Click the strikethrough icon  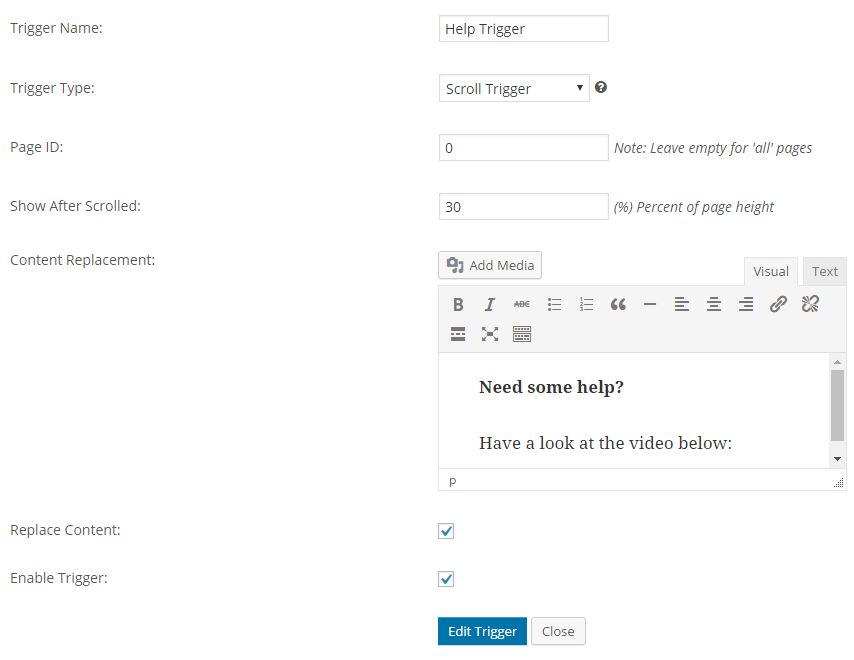(522, 305)
